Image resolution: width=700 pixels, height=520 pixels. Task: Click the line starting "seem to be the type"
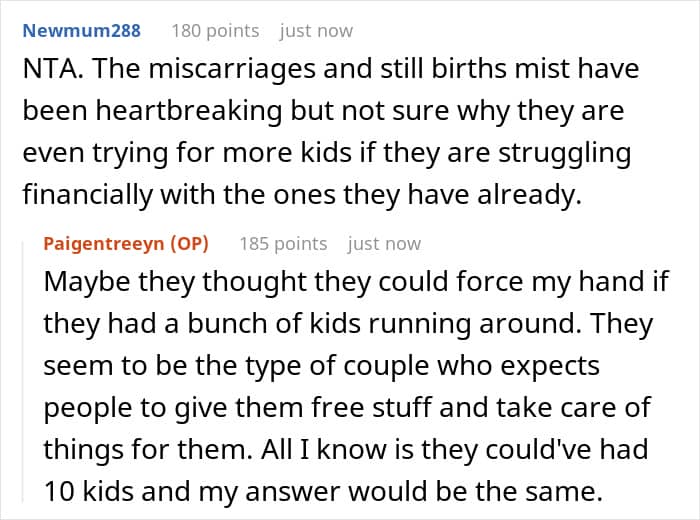(321, 366)
